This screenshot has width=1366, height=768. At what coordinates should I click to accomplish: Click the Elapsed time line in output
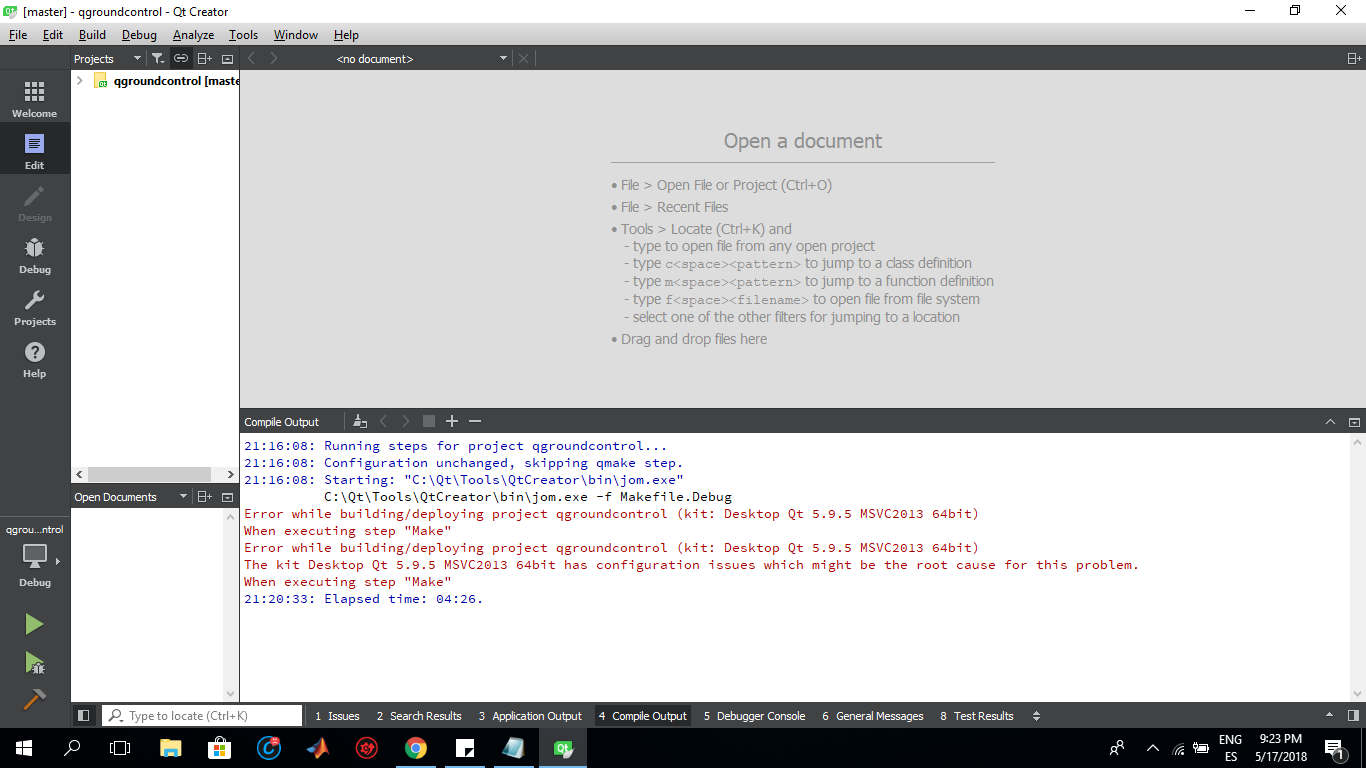(x=364, y=599)
